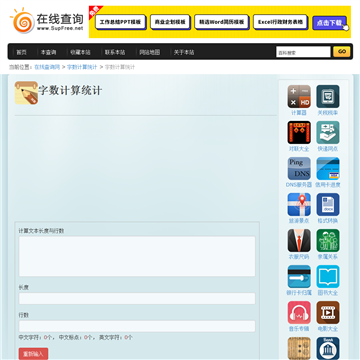Open the 格式转换 docx icon
360x360 pixels.
coord(328,204)
